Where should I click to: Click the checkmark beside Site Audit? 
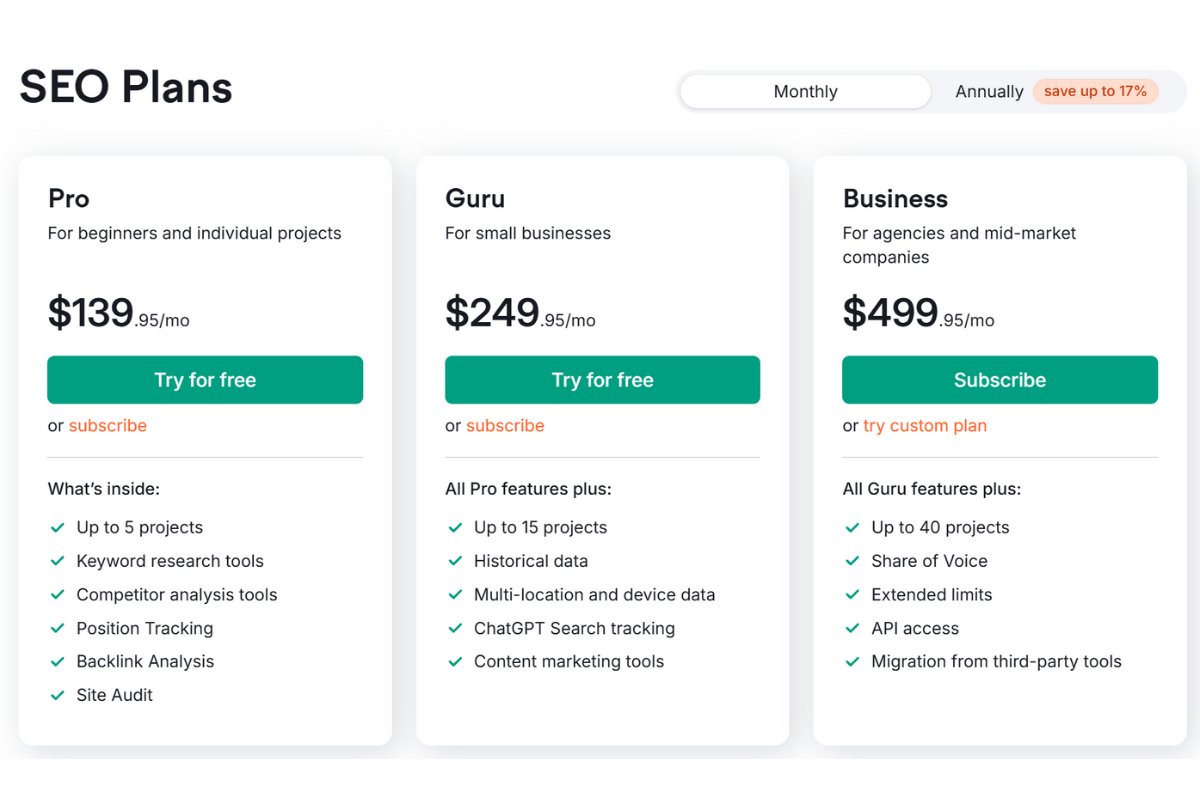point(57,694)
